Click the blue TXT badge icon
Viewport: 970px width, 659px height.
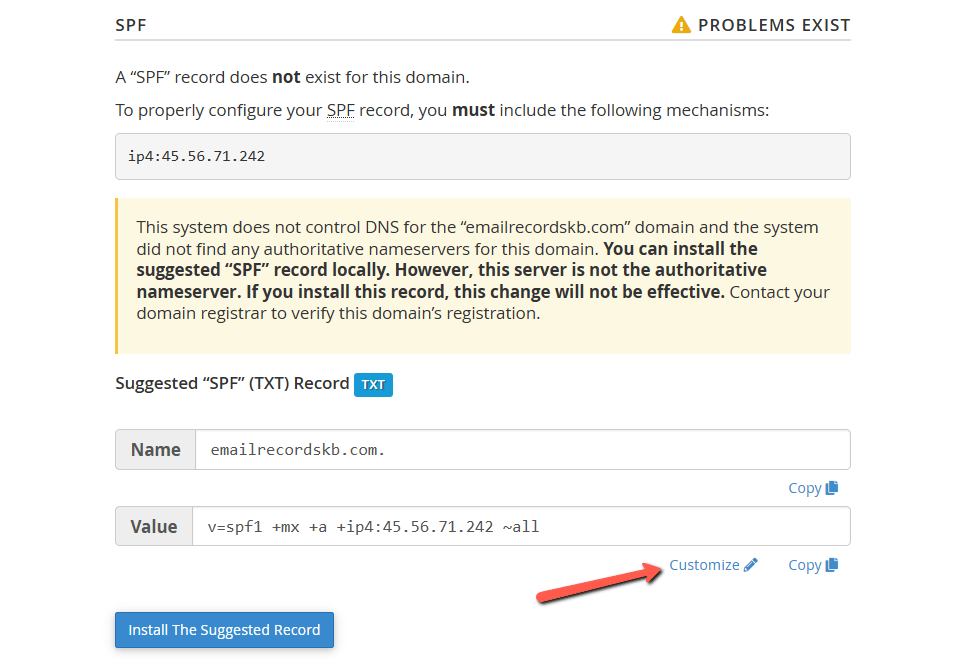pos(373,384)
